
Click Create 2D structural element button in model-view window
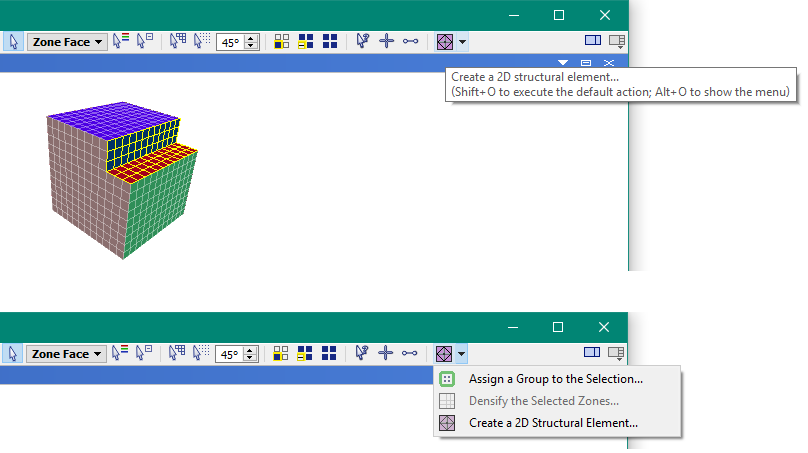(x=445, y=42)
